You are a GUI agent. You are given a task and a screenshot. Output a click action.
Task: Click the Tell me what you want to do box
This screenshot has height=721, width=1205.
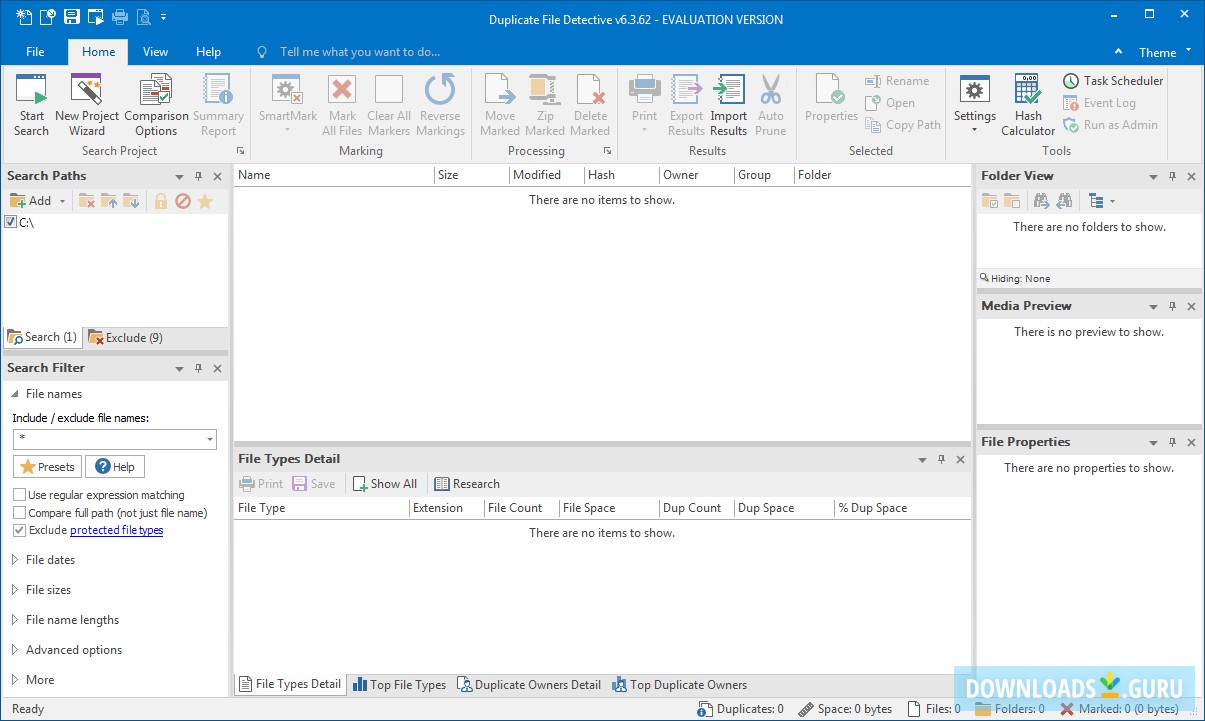pos(360,52)
